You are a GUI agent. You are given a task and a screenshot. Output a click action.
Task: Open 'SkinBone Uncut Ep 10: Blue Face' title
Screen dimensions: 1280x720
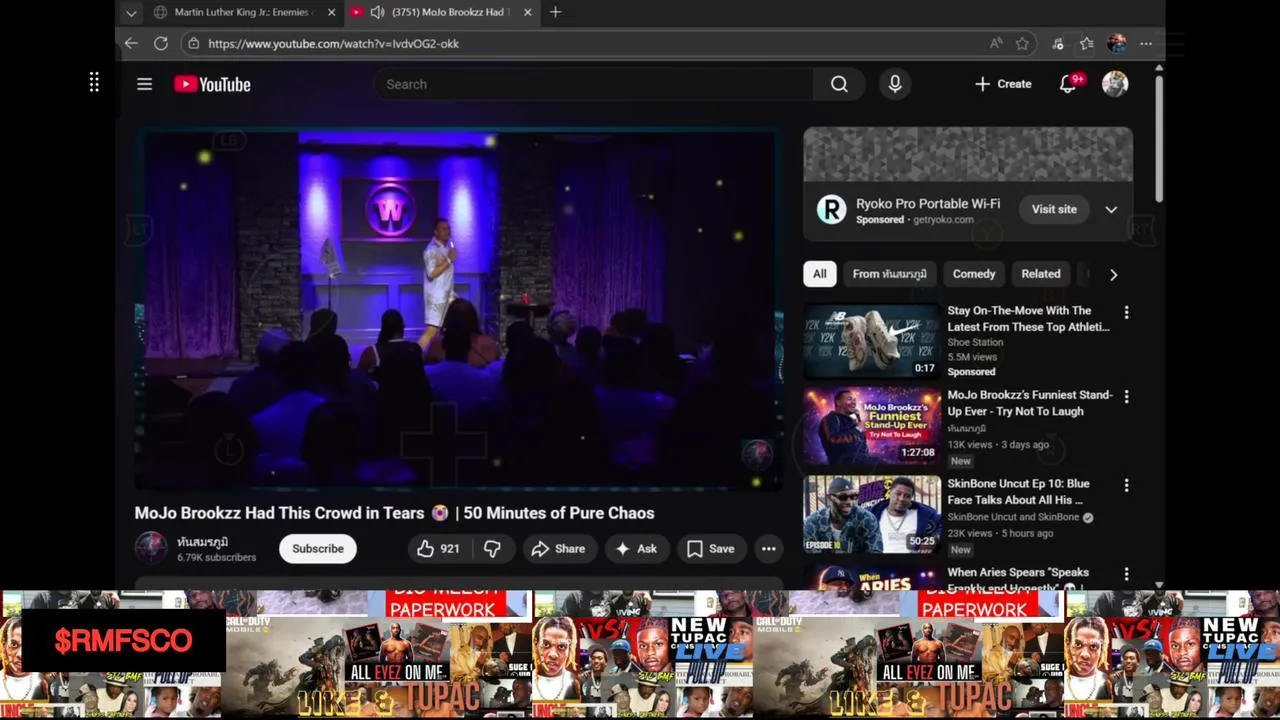[1018, 492]
